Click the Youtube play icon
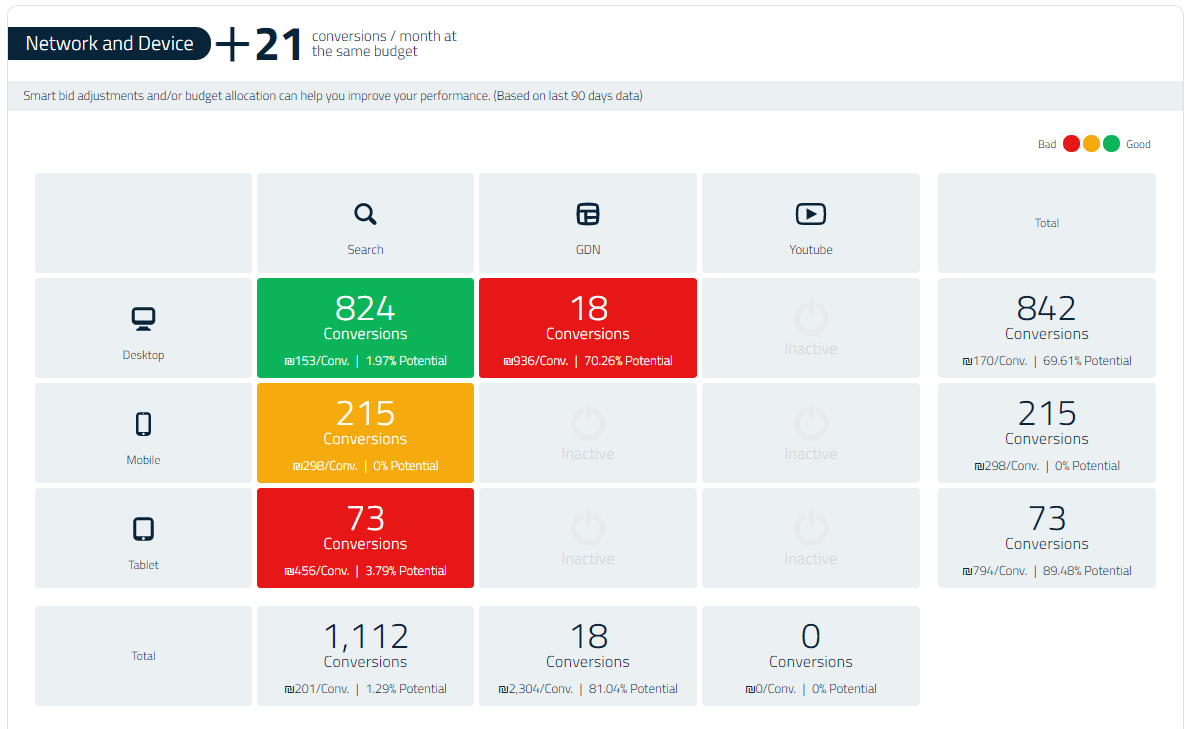 click(810, 213)
